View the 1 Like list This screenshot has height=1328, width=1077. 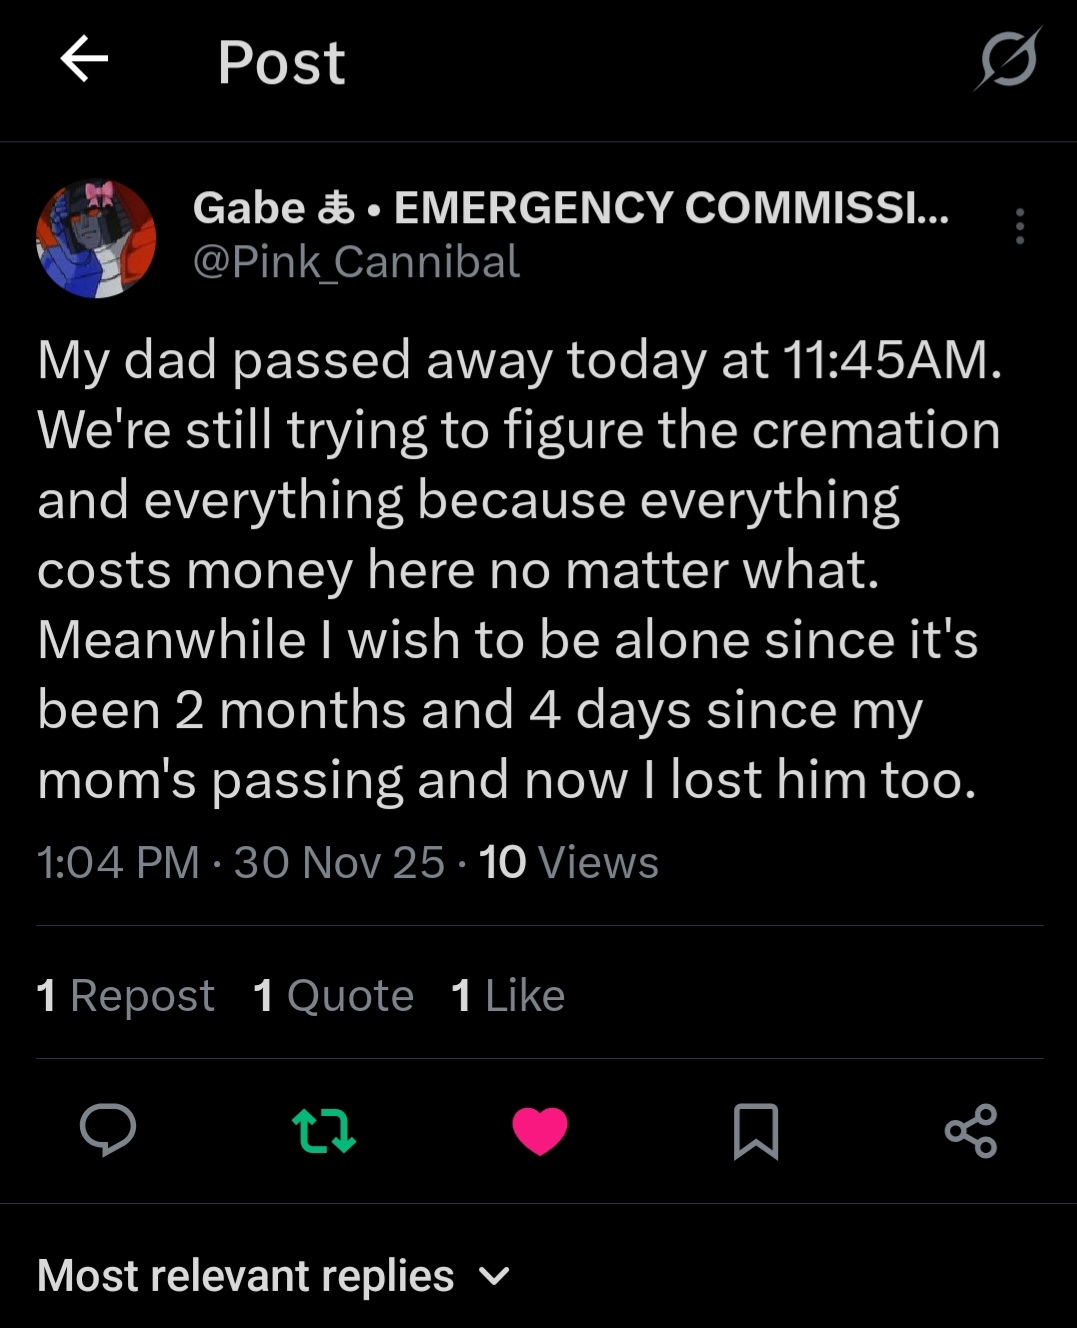point(508,996)
